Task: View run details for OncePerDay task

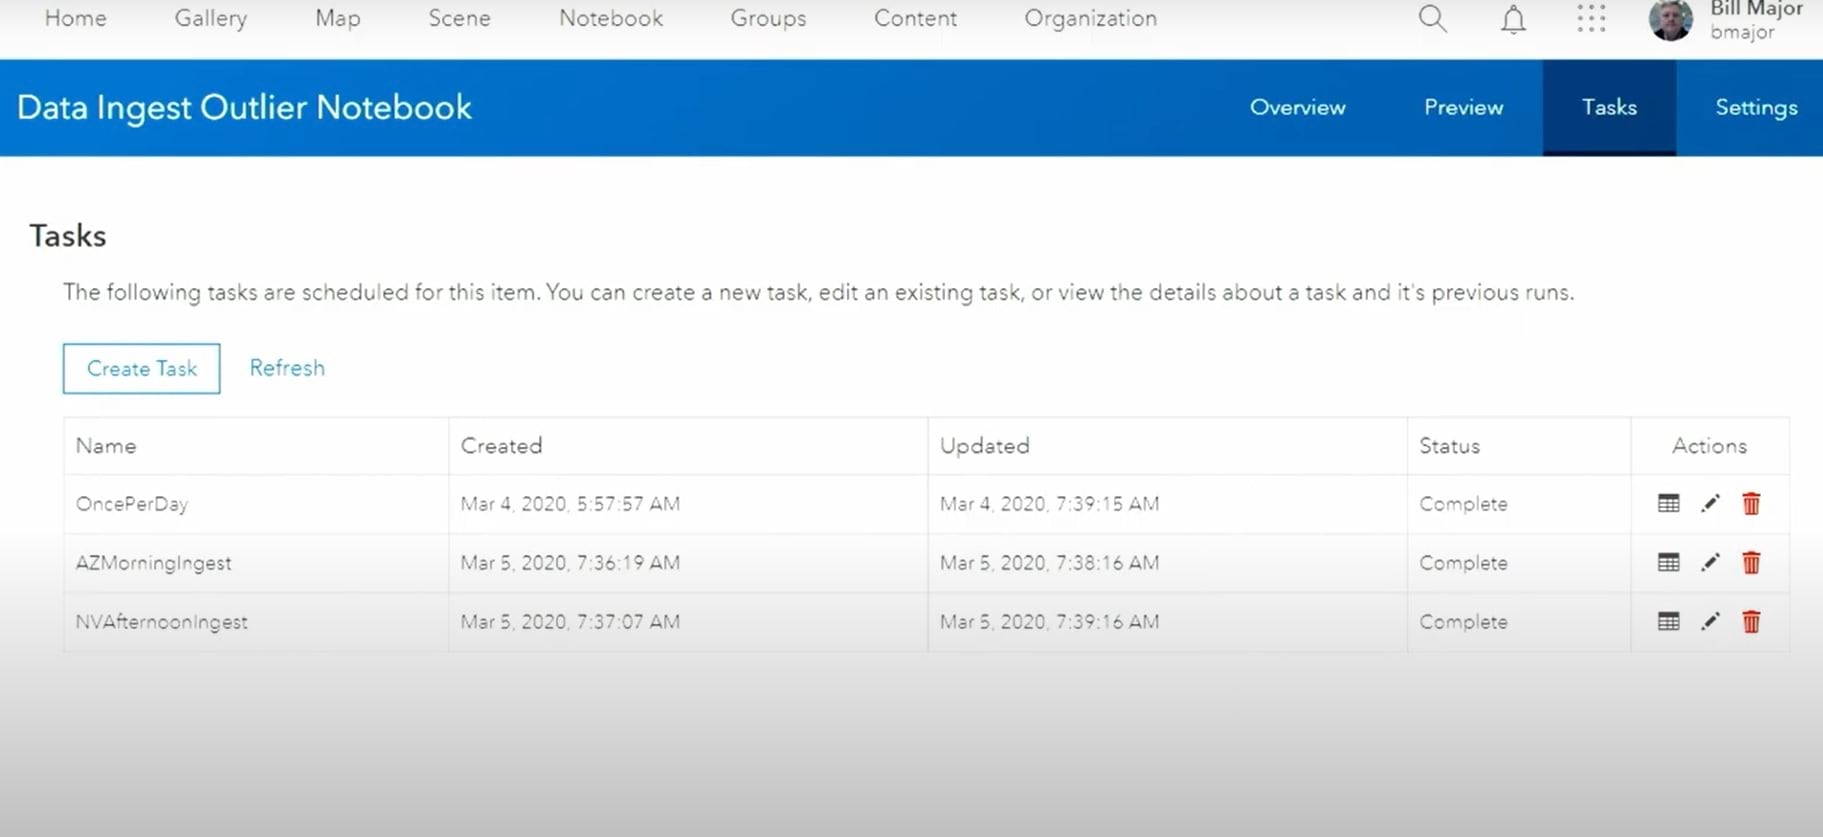Action: pos(1668,504)
